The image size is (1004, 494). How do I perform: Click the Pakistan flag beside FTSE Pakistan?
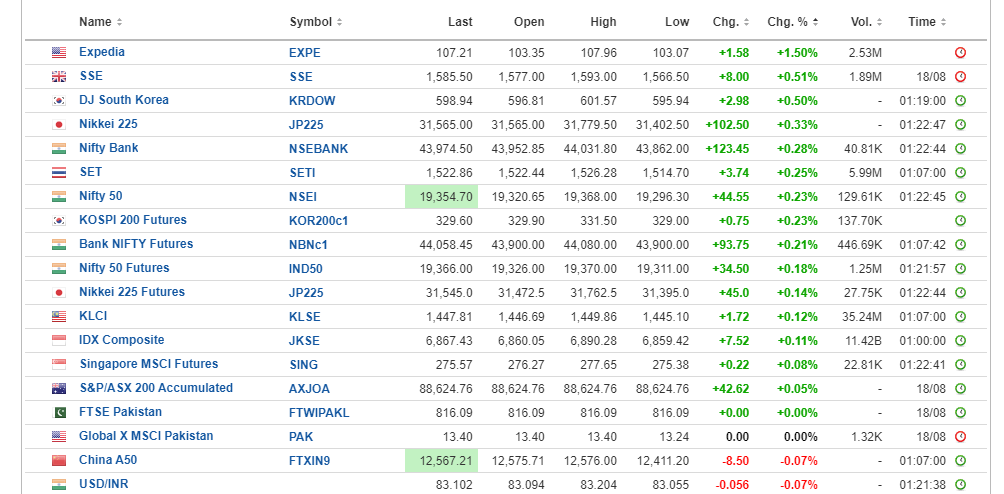[x=59, y=413]
